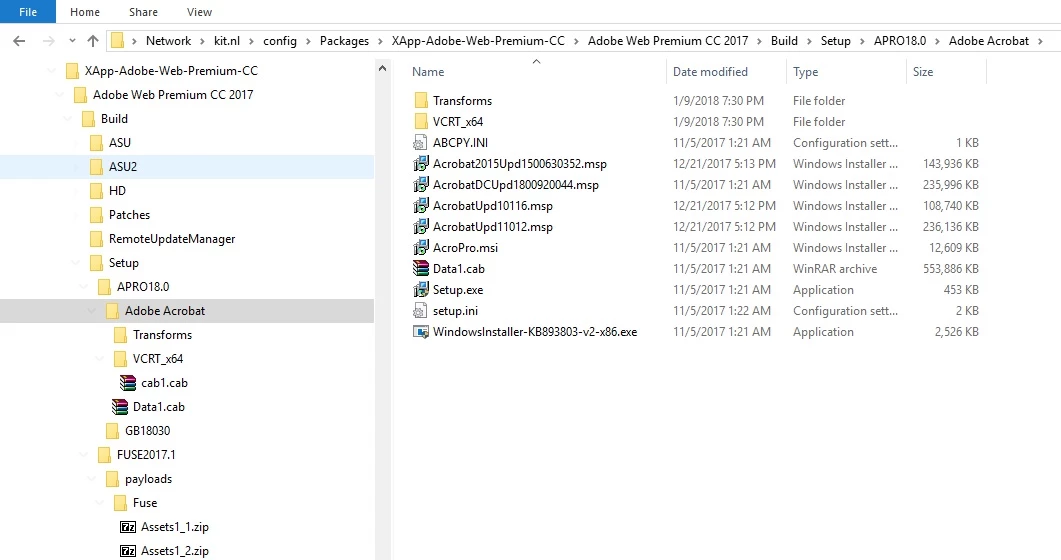Click Network in the address breadcrumb
The width and height of the screenshot is (1061, 560).
tap(168, 41)
